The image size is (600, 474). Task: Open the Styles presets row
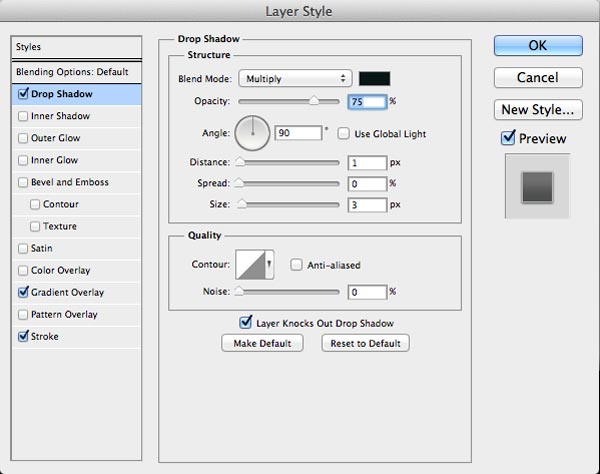click(x=77, y=47)
